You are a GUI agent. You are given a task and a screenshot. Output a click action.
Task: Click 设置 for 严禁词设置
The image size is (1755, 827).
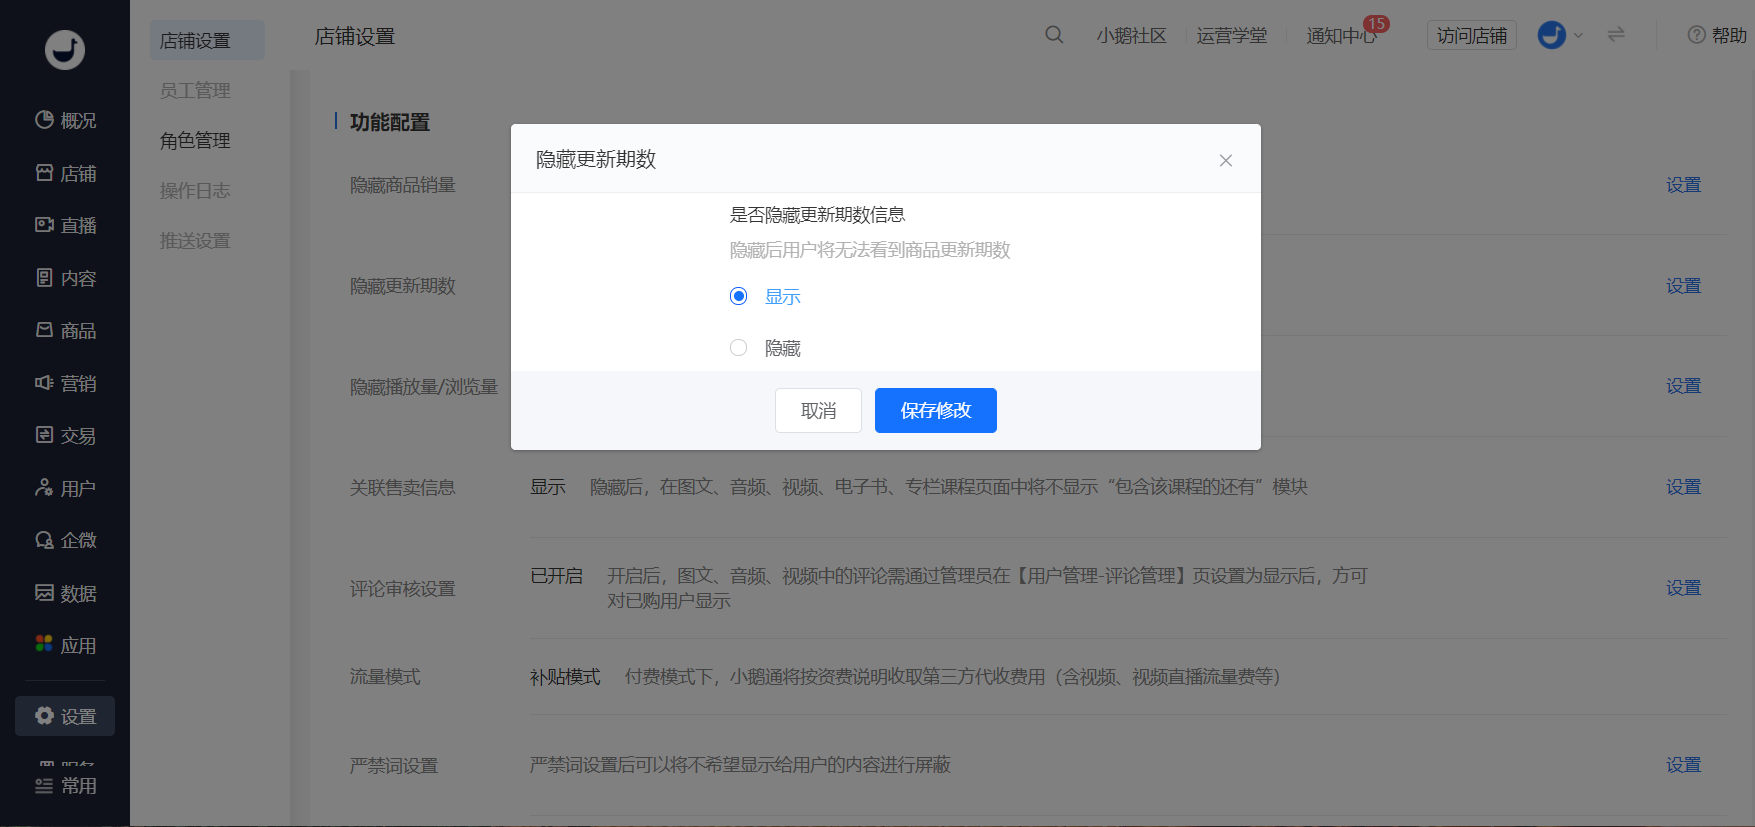coord(1683,765)
